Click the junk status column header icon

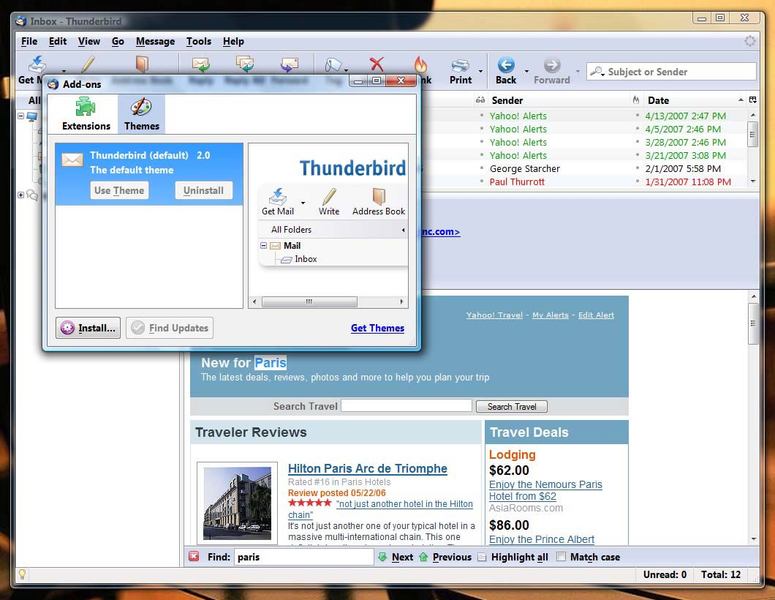tap(636, 100)
